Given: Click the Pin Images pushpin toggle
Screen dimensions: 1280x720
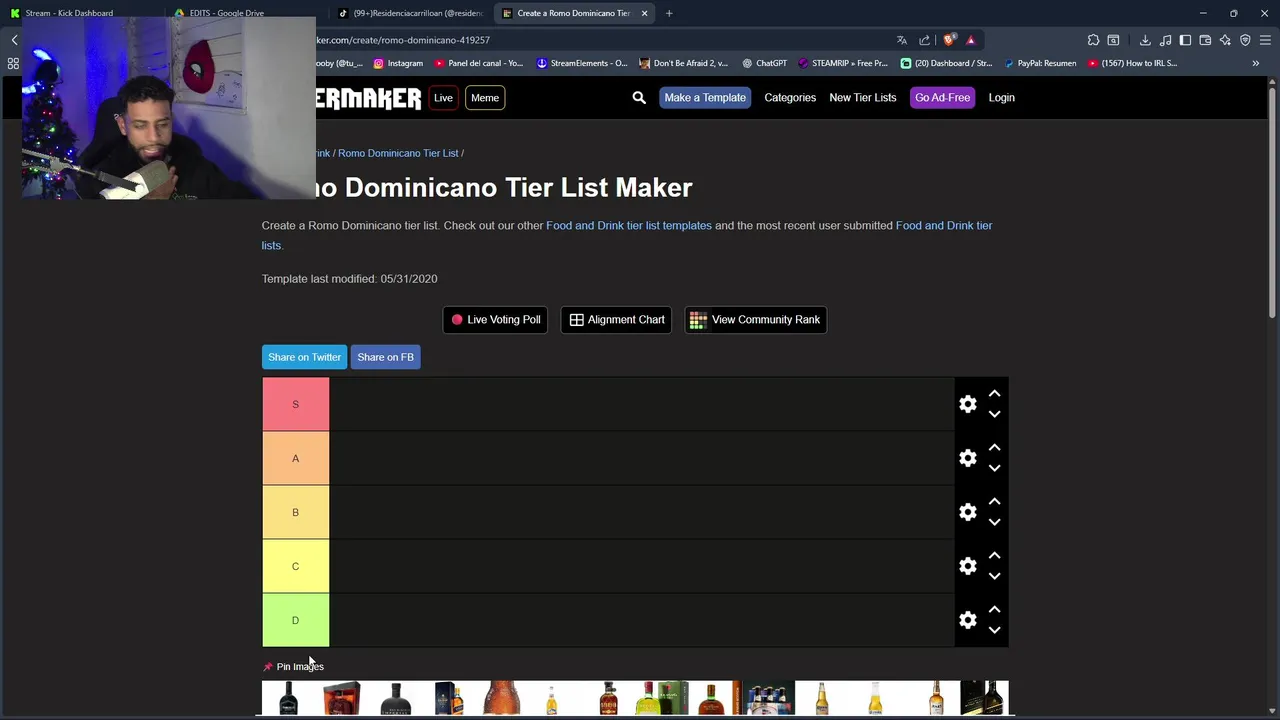Looking at the screenshot, I should click(x=293, y=666).
